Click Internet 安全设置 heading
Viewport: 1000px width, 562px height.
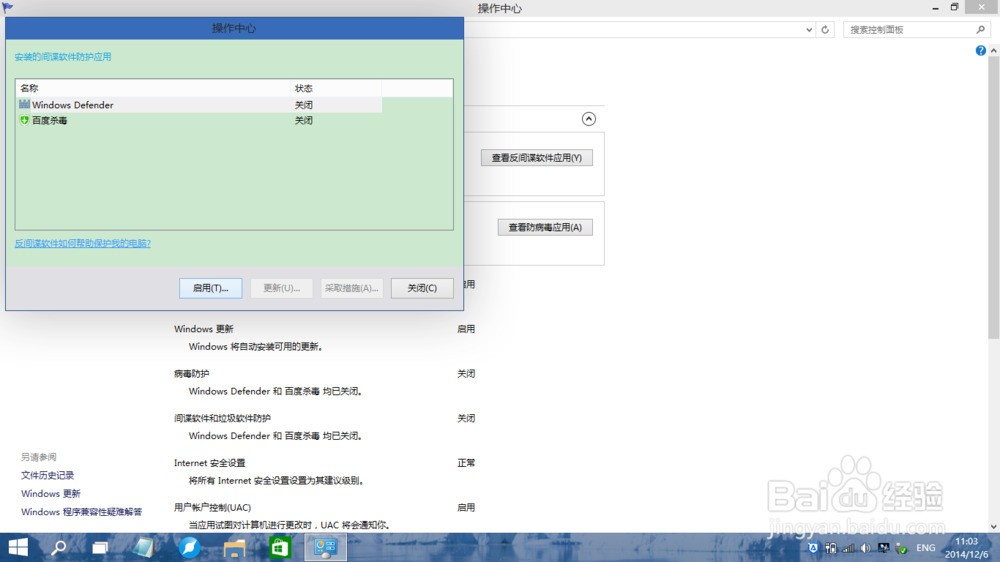point(209,463)
